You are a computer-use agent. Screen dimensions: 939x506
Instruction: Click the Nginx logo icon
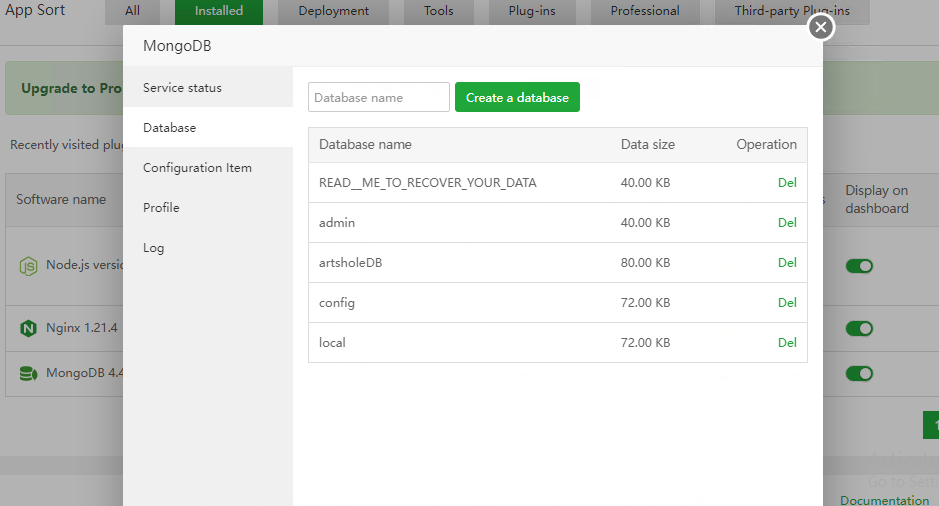(28, 328)
